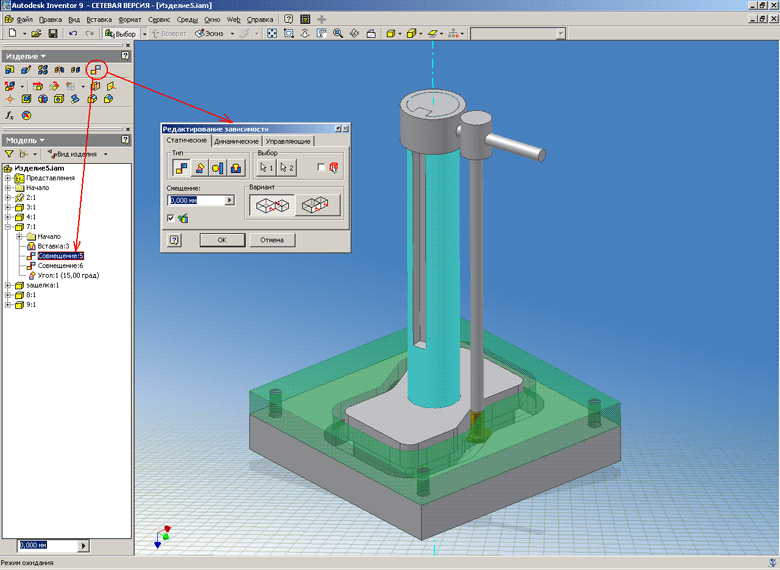Click the Undo arrow icon
The image size is (780, 570).
(73, 33)
